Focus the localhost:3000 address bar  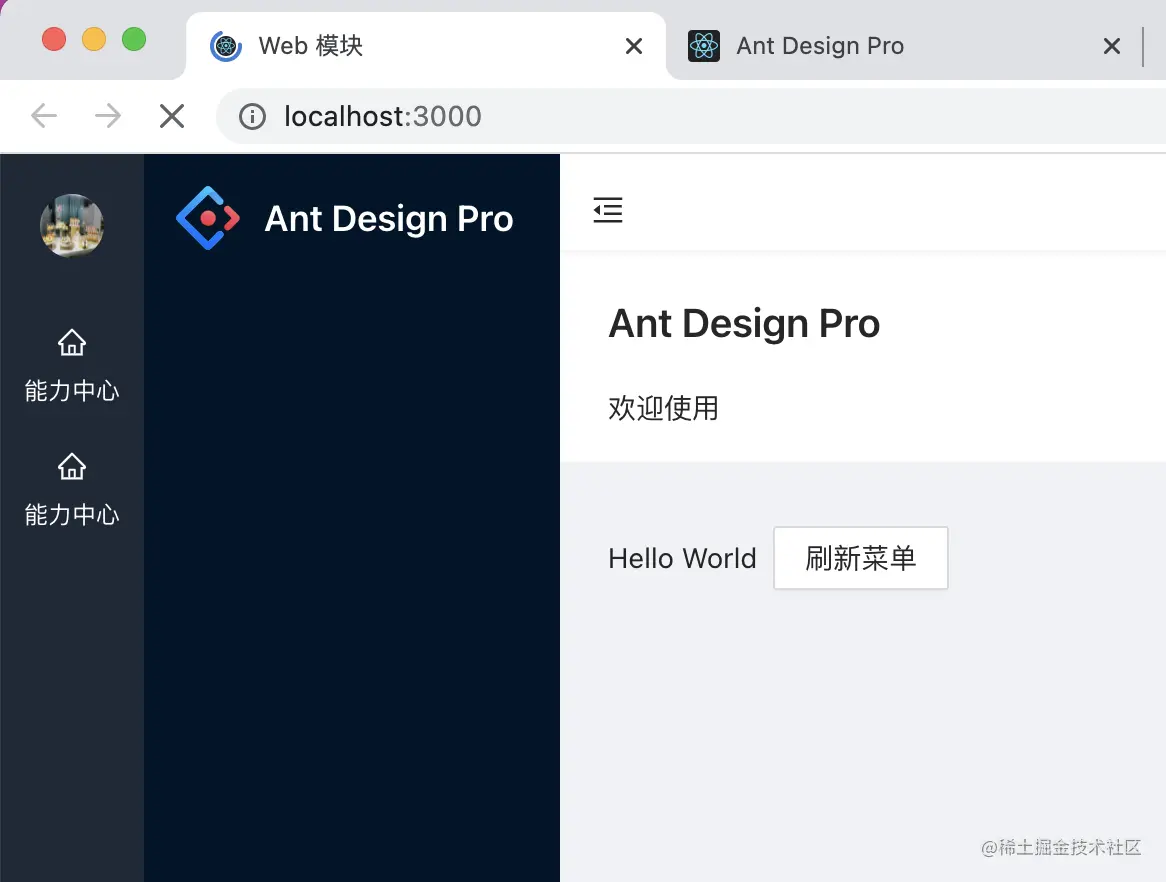(x=692, y=116)
